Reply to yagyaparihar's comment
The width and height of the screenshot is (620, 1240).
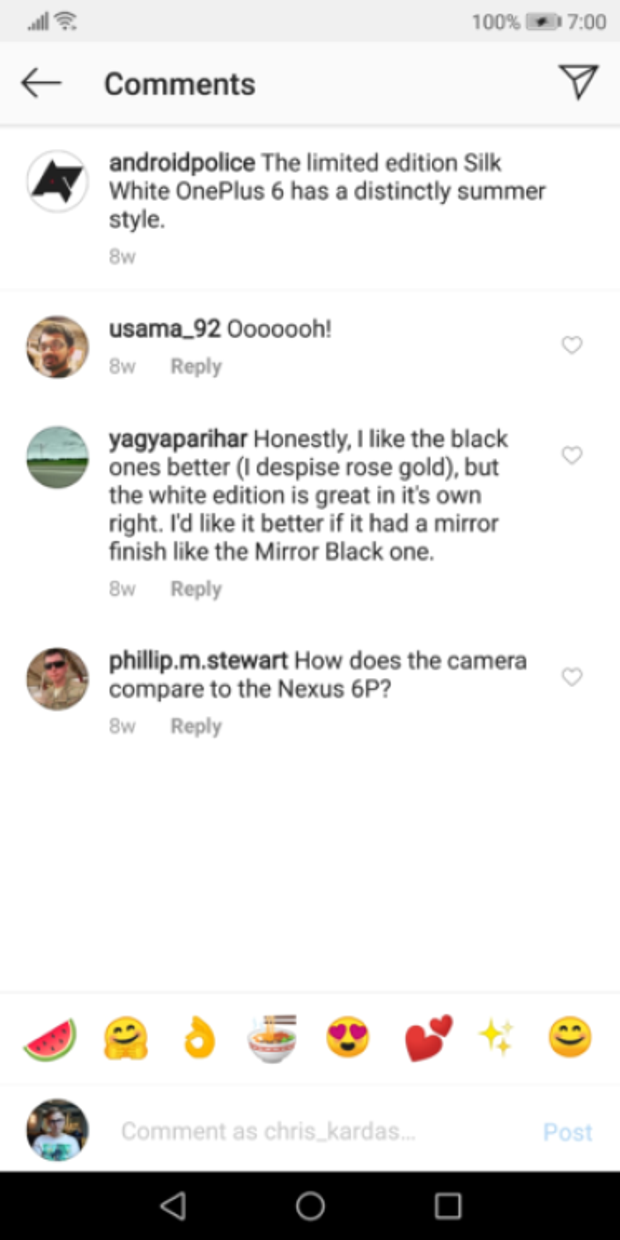(196, 589)
